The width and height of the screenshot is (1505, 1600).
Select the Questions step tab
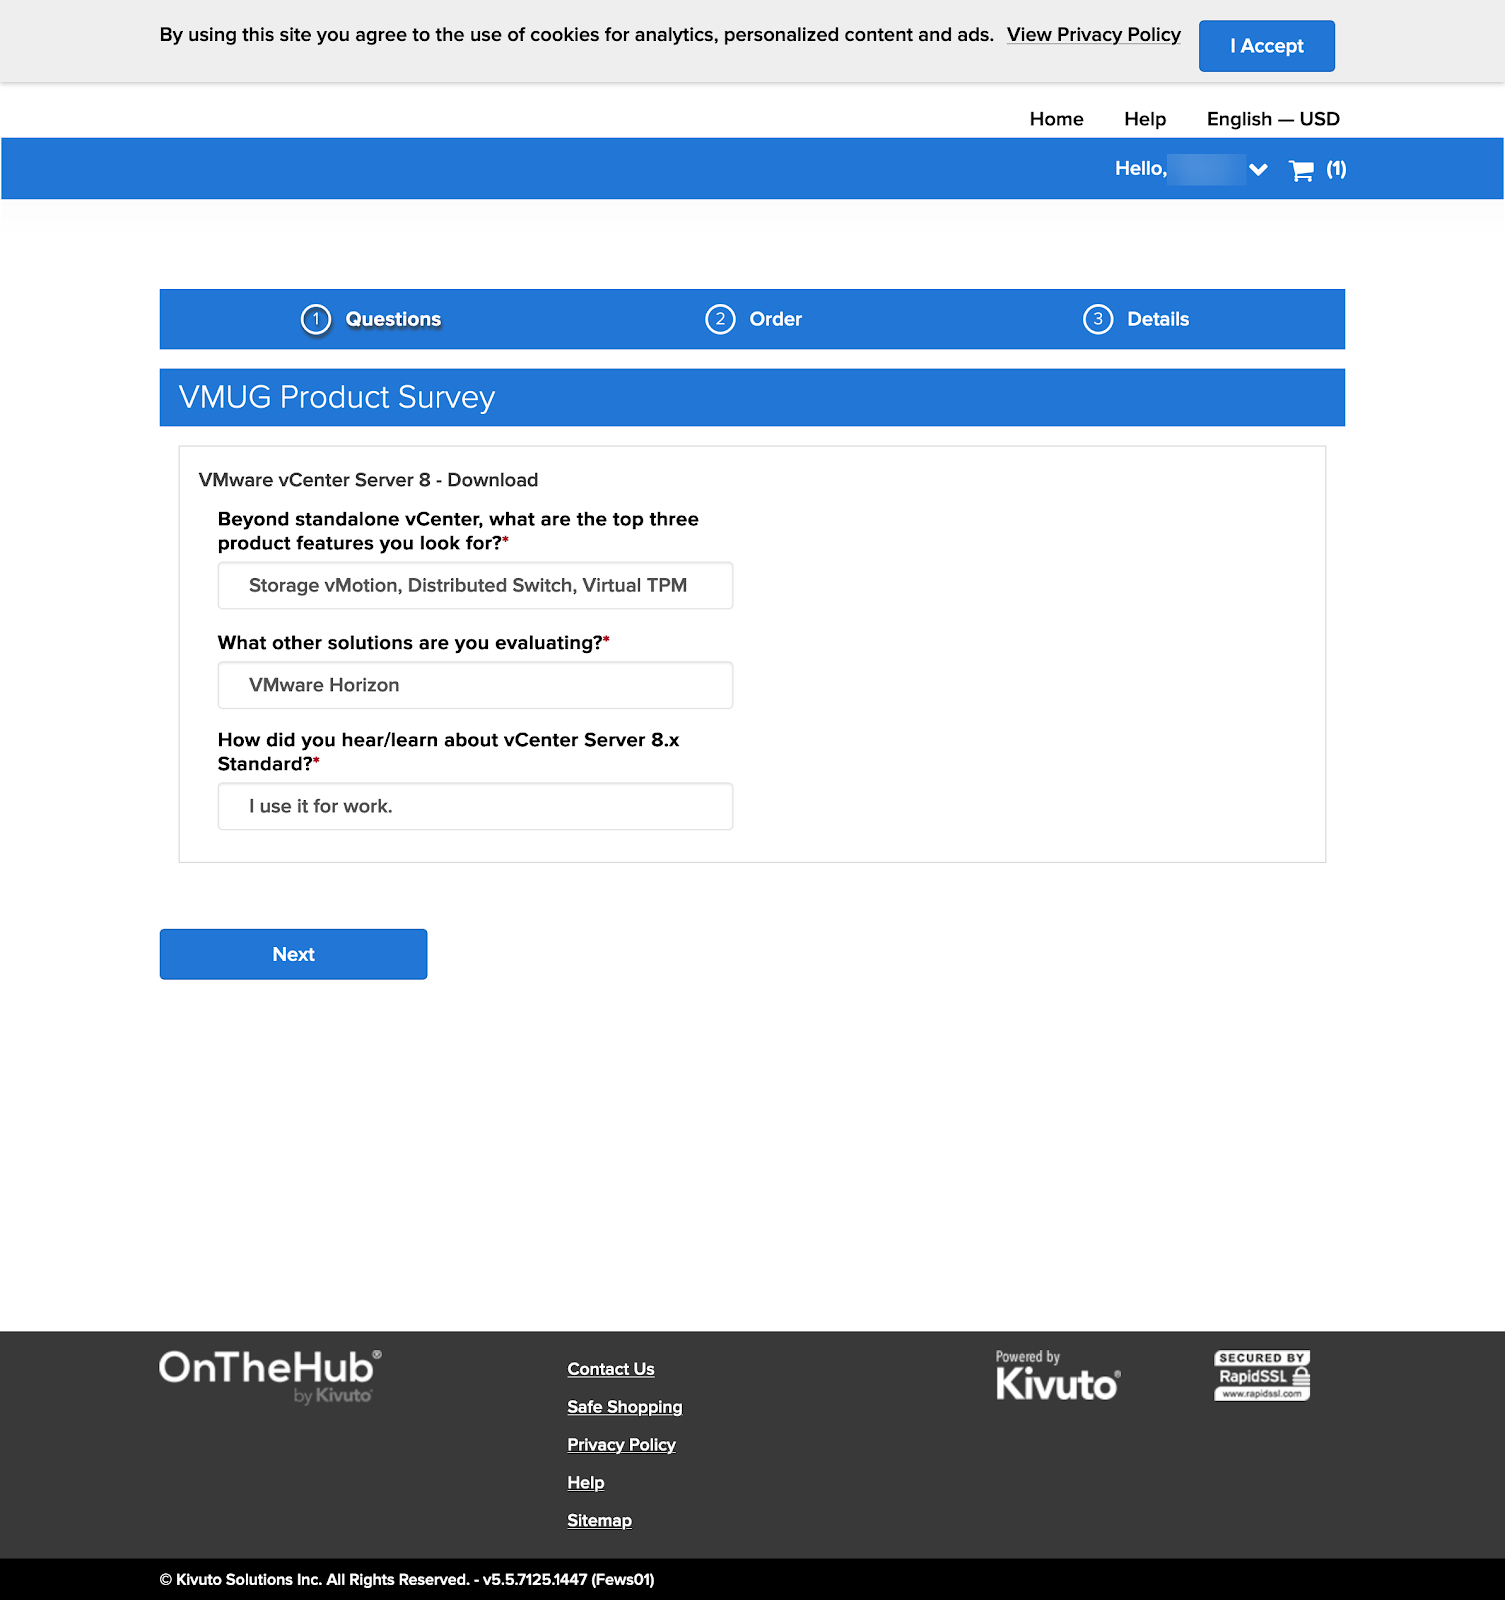tap(371, 319)
